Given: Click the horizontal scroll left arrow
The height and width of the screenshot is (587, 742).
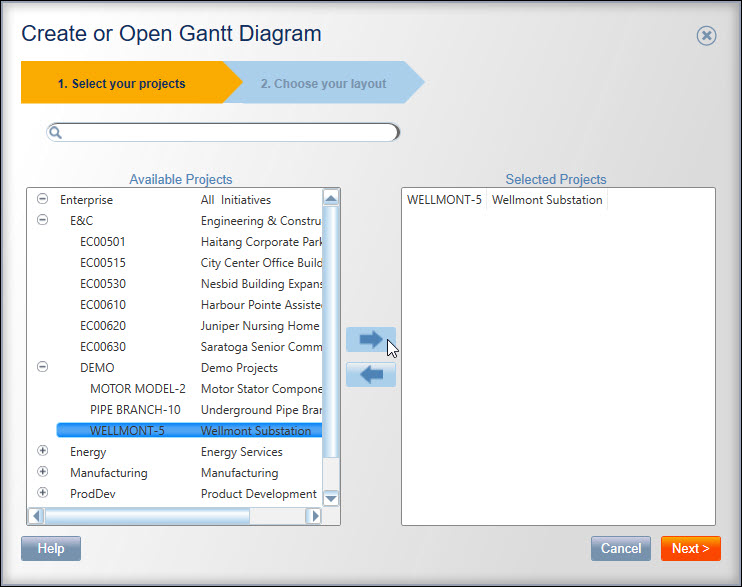Looking at the screenshot, I should click(36, 516).
